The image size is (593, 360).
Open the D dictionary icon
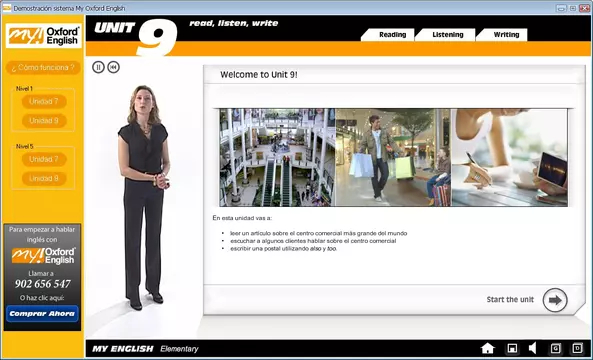577,348
